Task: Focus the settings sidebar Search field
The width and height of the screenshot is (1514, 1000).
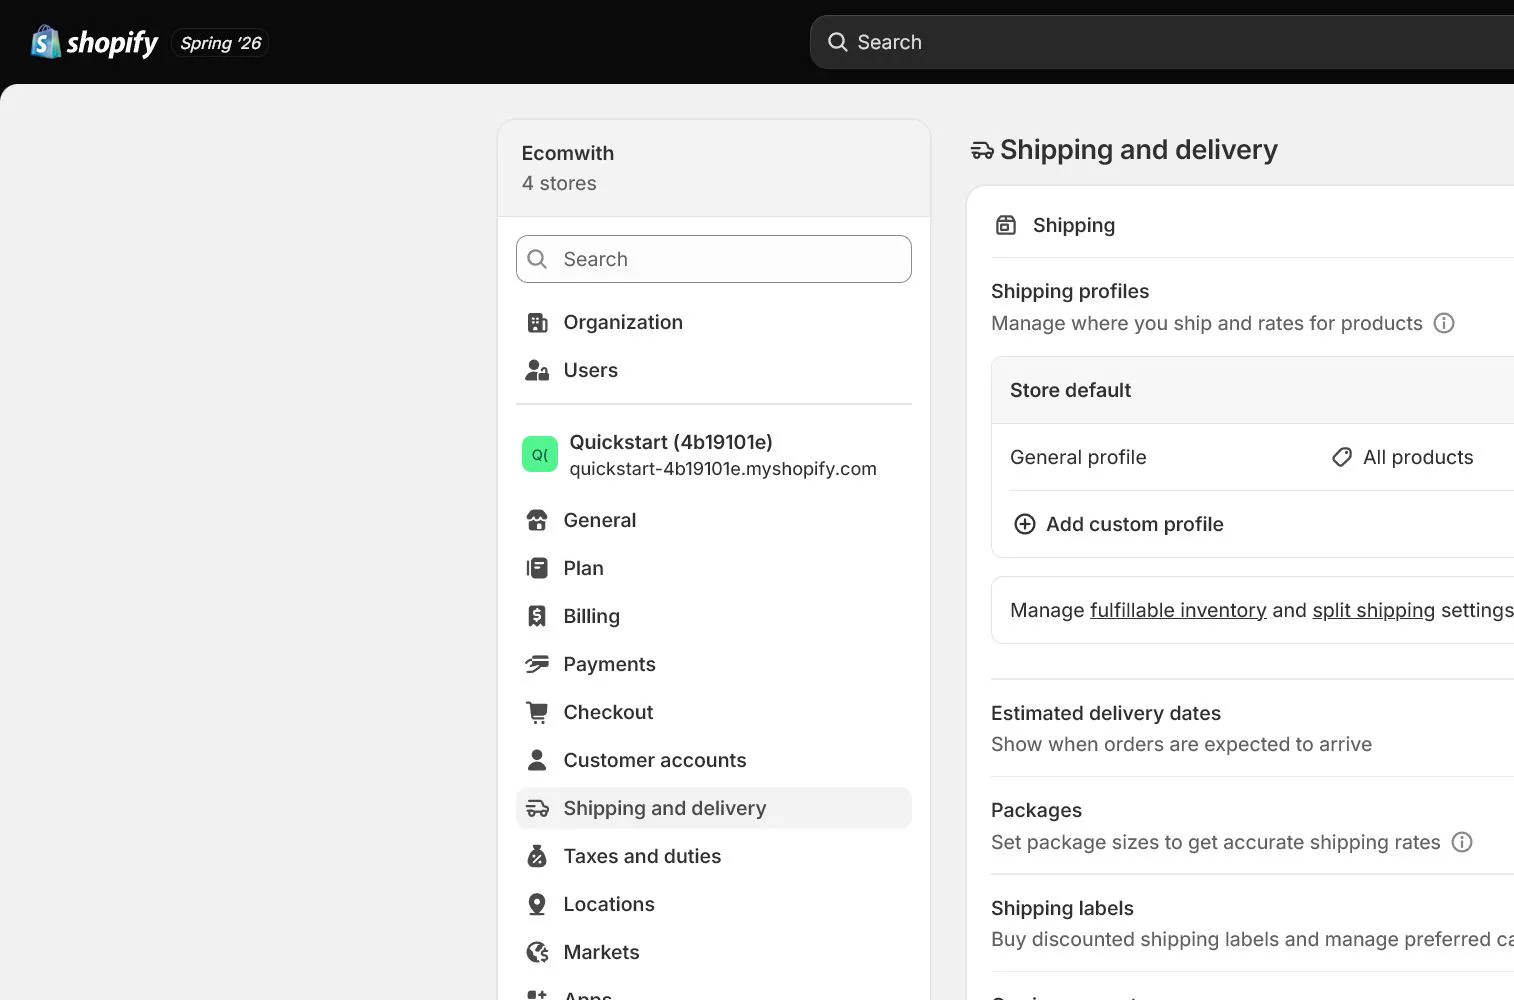Action: (714, 259)
